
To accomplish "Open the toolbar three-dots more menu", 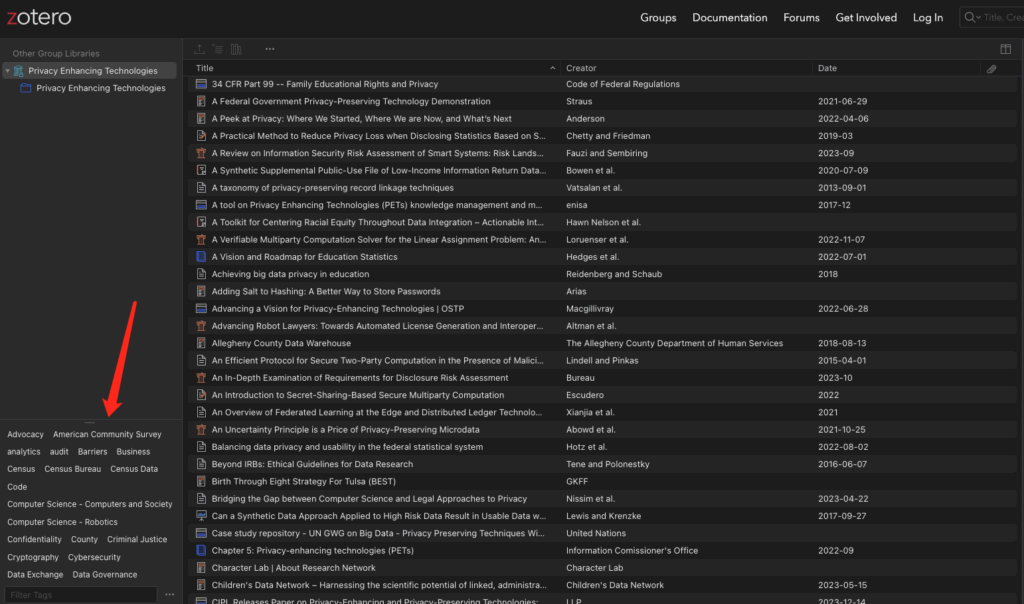I will (x=269, y=49).
